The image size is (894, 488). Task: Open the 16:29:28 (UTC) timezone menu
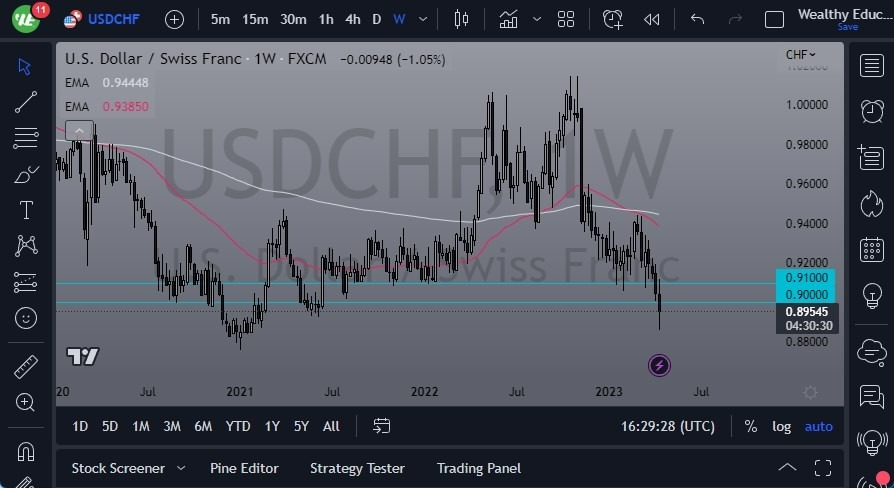(x=668, y=426)
